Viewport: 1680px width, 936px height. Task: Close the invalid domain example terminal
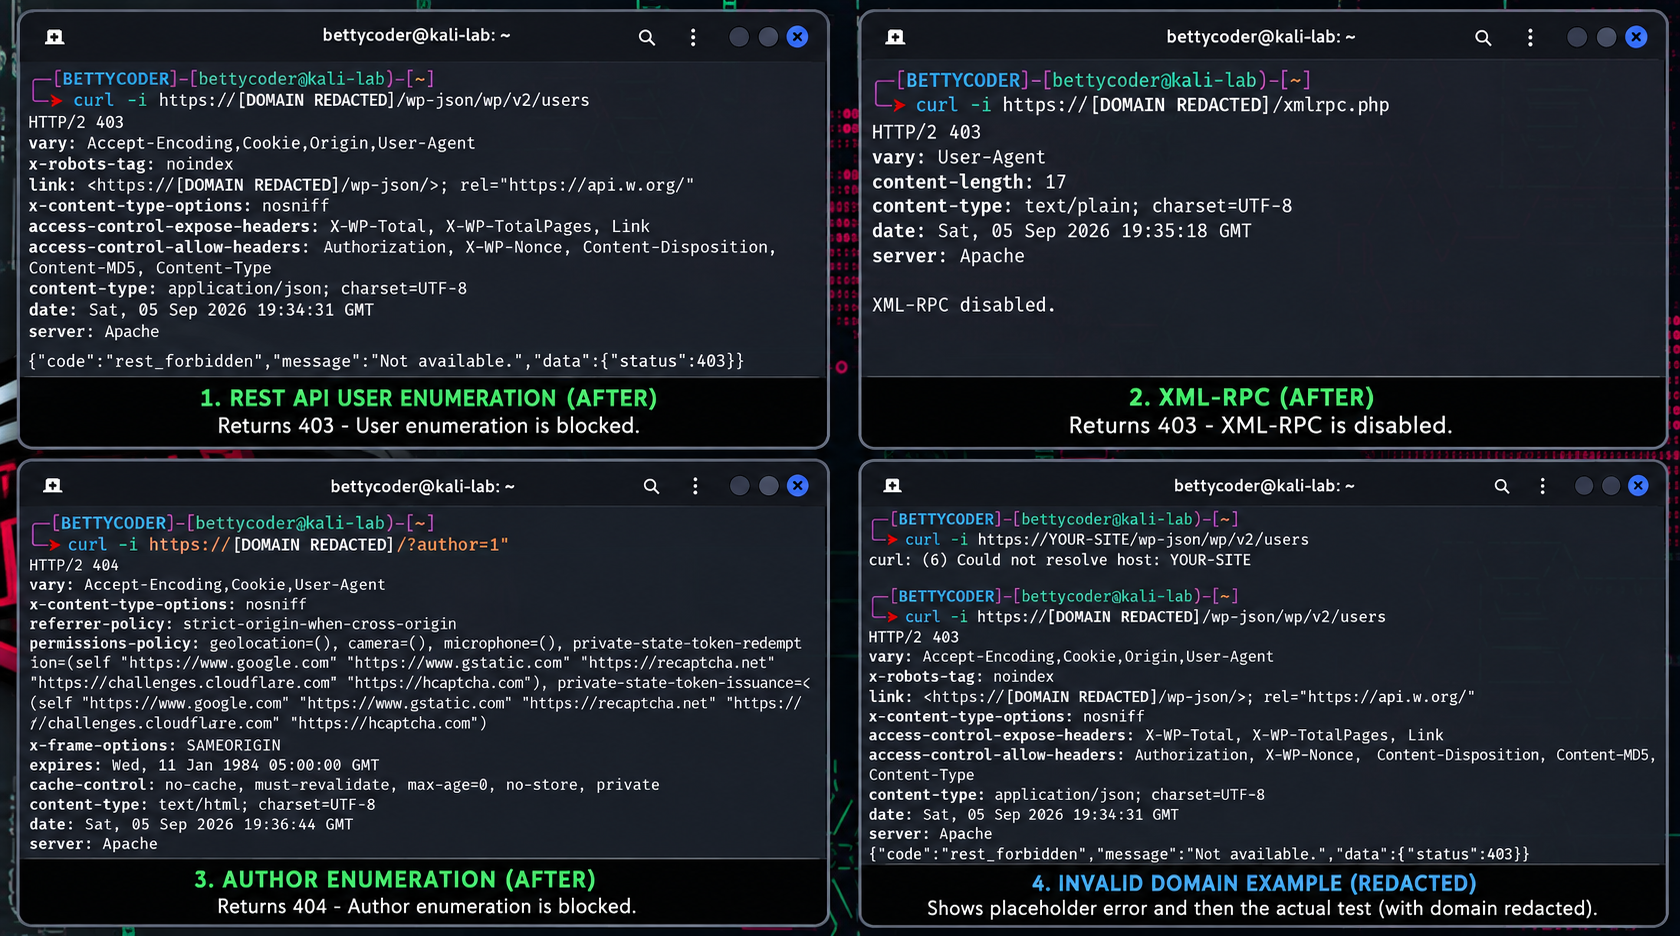(1638, 486)
